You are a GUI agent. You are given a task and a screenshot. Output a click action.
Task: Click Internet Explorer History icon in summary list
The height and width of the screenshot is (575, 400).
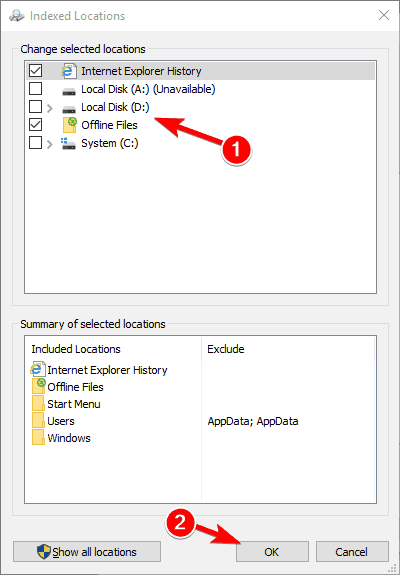[x=38, y=369]
